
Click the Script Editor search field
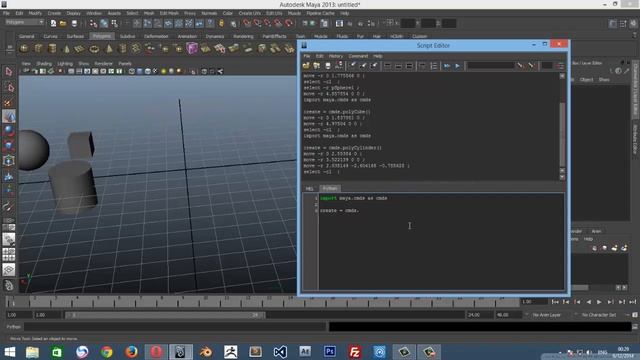[491, 66]
